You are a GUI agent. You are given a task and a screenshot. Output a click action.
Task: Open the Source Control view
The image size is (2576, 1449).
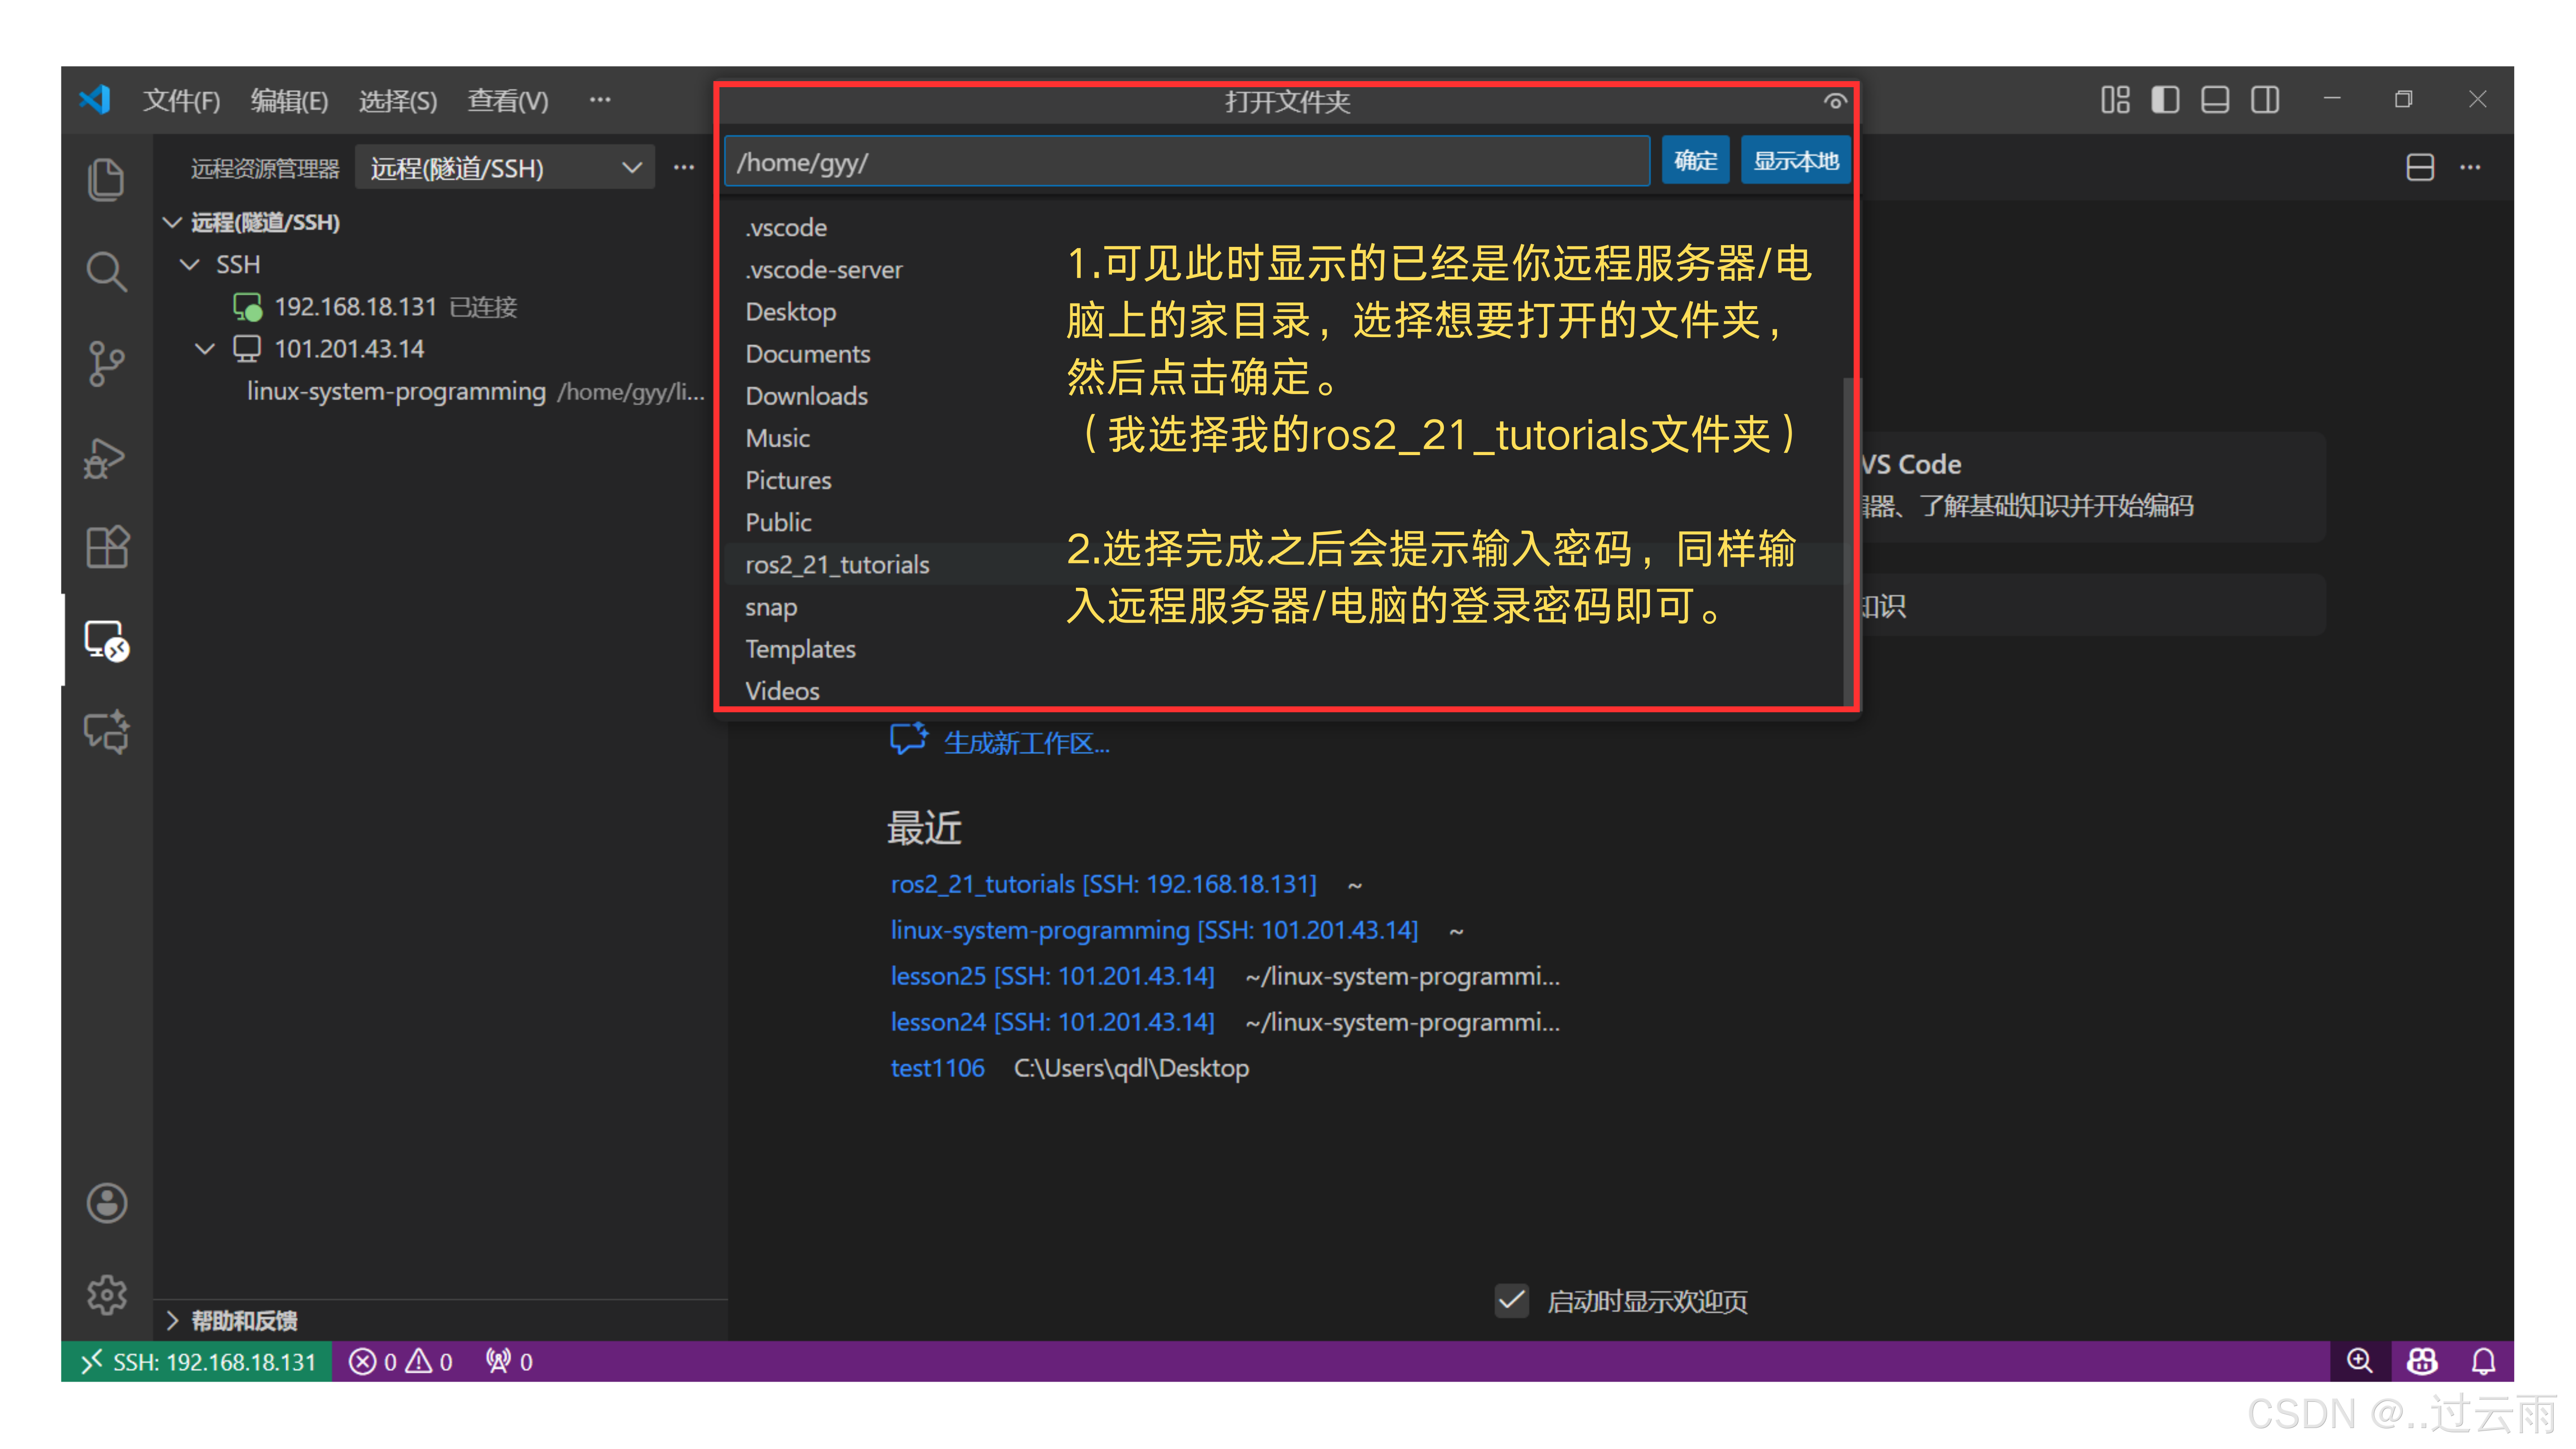click(106, 363)
